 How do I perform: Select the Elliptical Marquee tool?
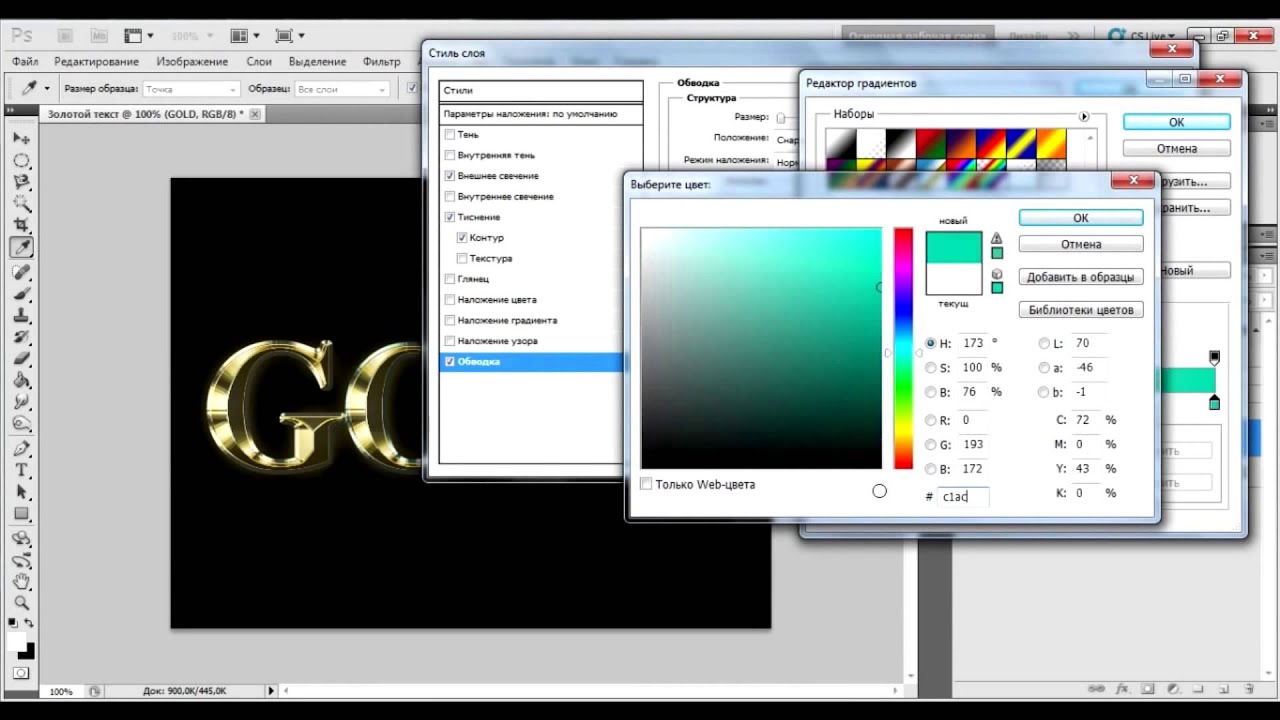21,160
